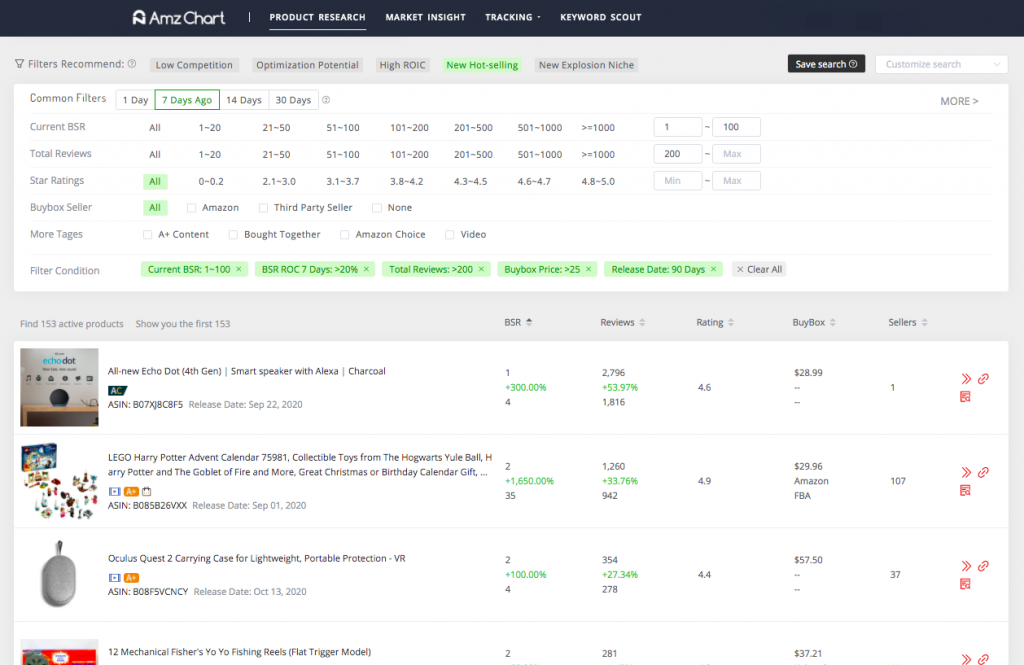Click the report icon for the LEGO Harry Potter row

point(965,490)
